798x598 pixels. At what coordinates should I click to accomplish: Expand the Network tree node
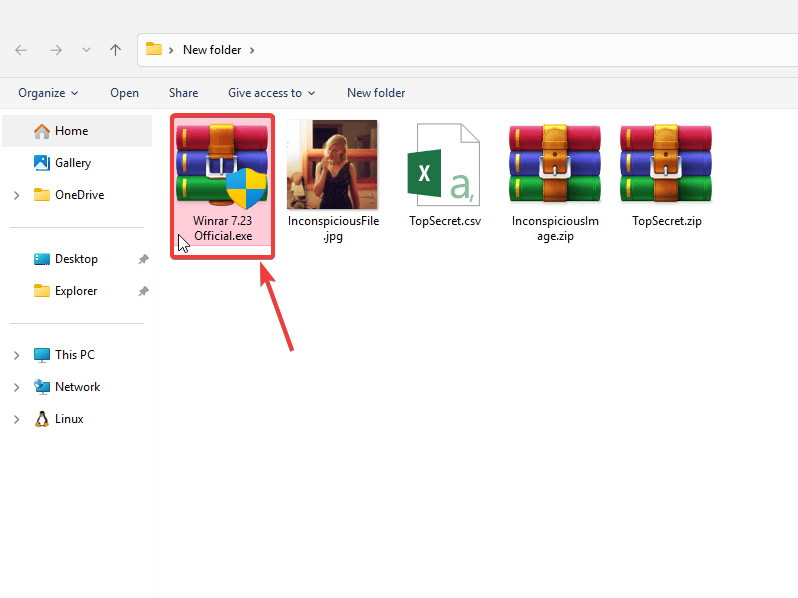[x=16, y=387]
